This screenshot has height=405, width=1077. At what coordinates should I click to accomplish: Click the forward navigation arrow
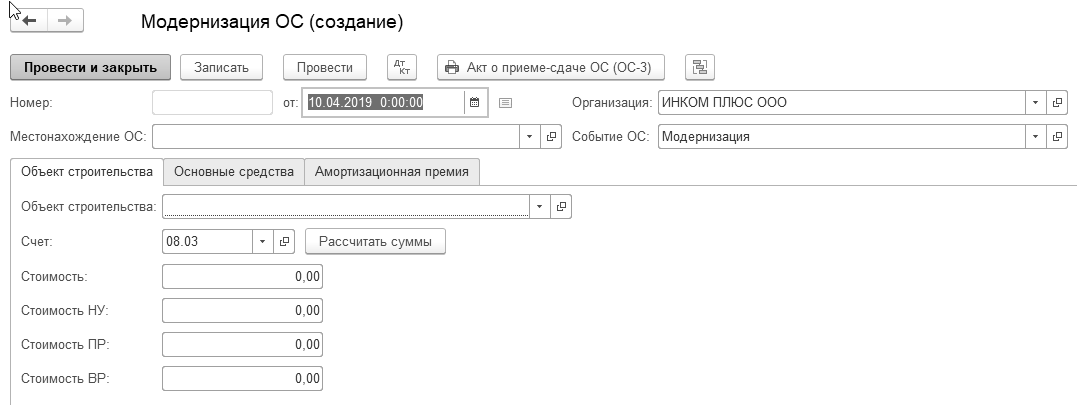[66, 21]
